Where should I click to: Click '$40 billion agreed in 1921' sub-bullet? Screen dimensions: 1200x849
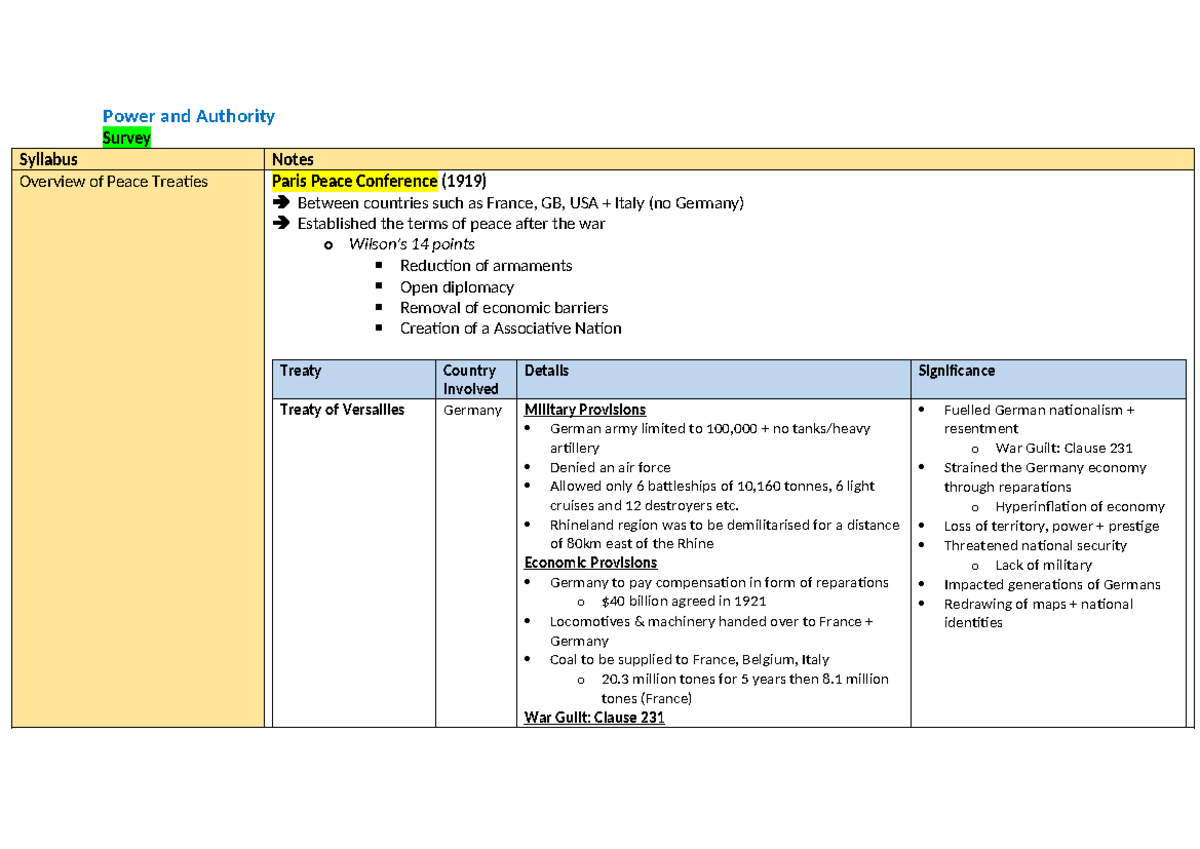(x=684, y=602)
